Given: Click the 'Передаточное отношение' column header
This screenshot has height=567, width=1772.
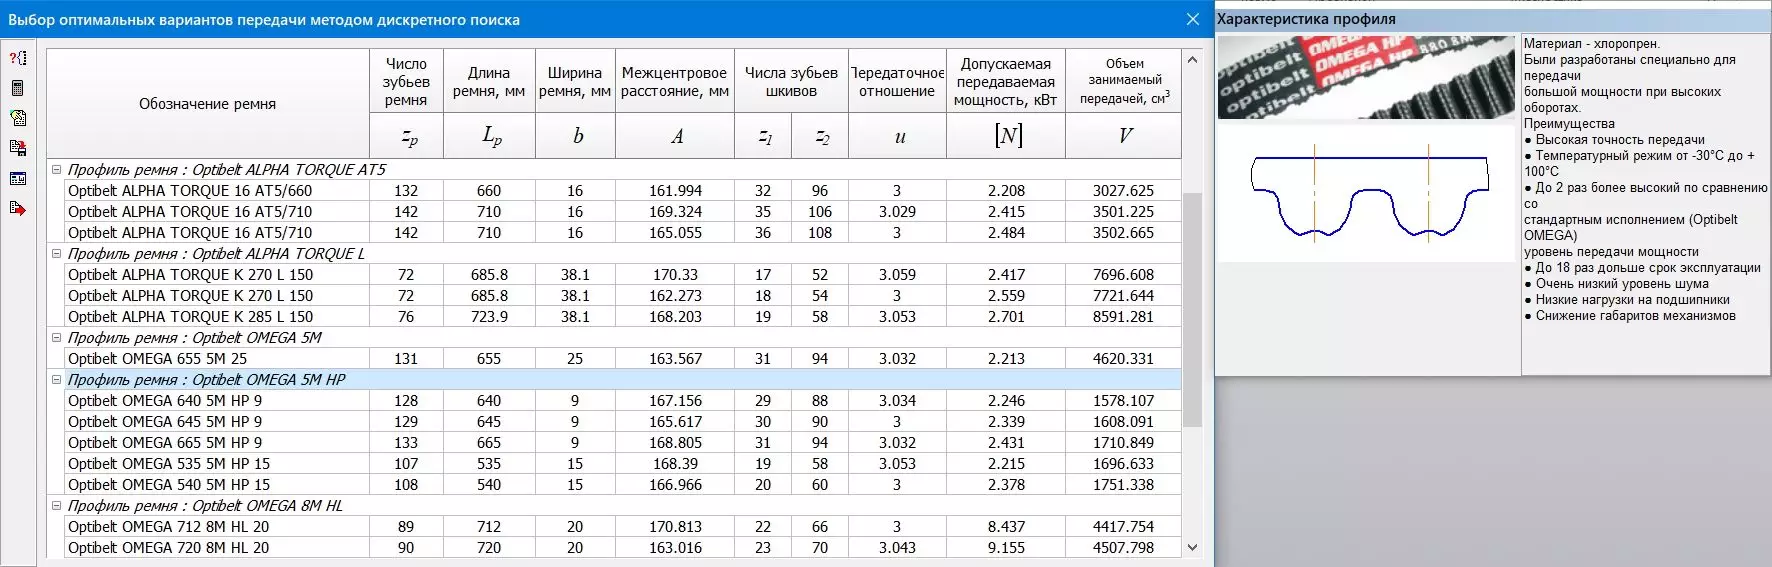Looking at the screenshot, I should [x=897, y=82].
